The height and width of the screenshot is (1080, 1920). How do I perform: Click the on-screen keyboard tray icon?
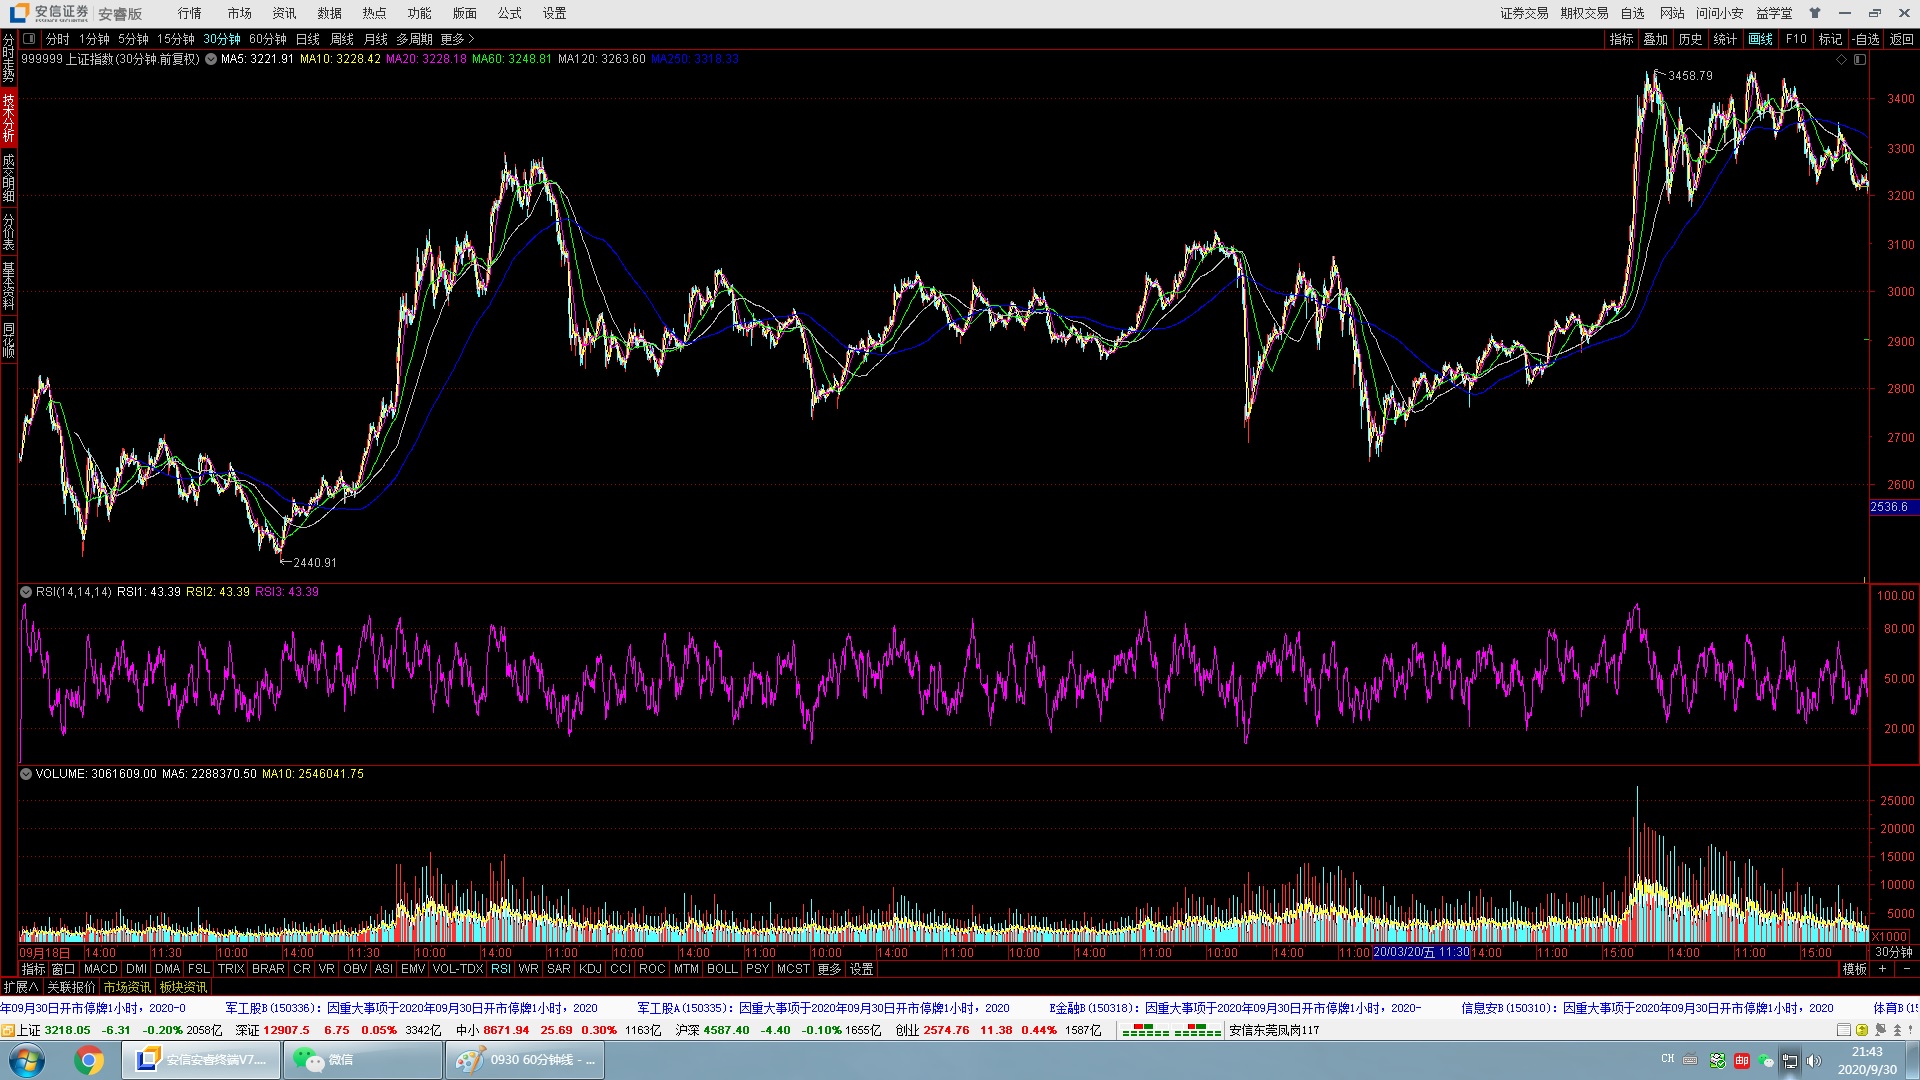1690,1060
